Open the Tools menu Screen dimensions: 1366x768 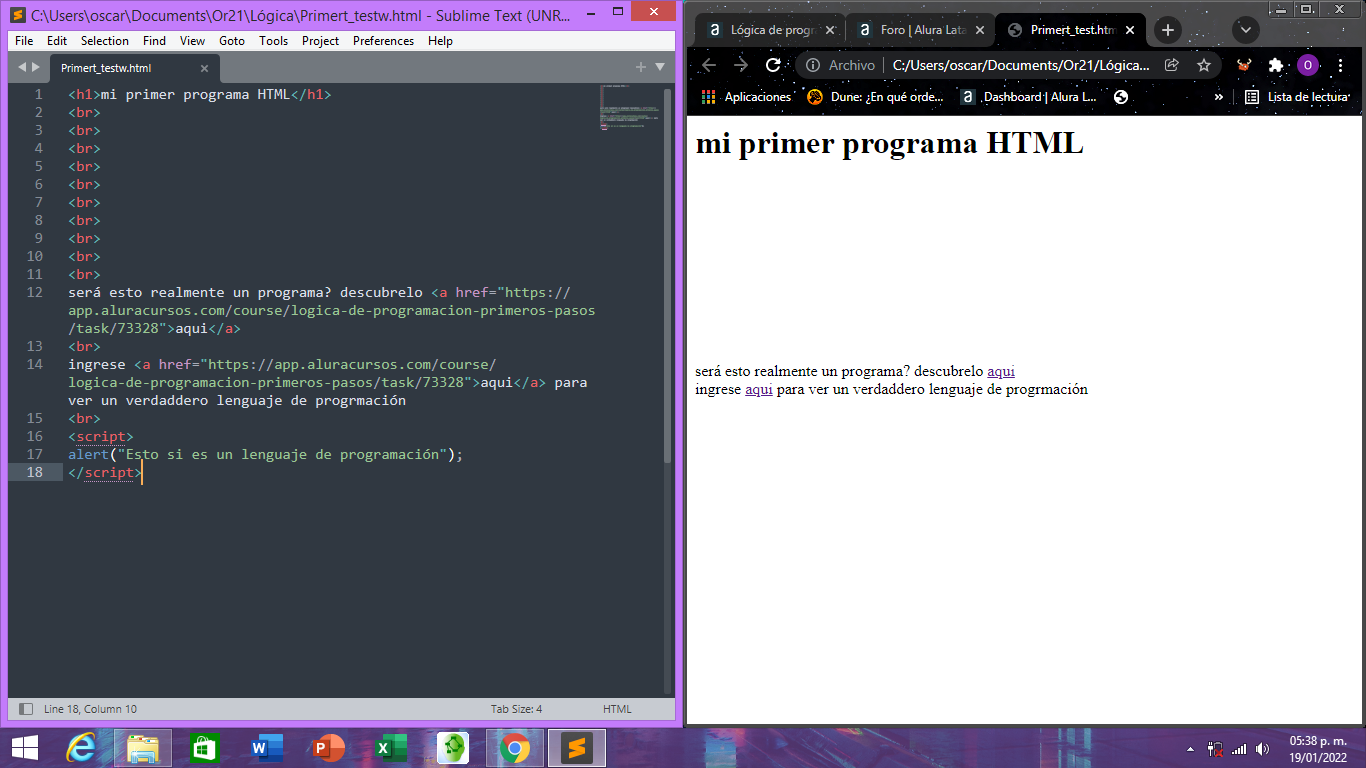coord(273,41)
